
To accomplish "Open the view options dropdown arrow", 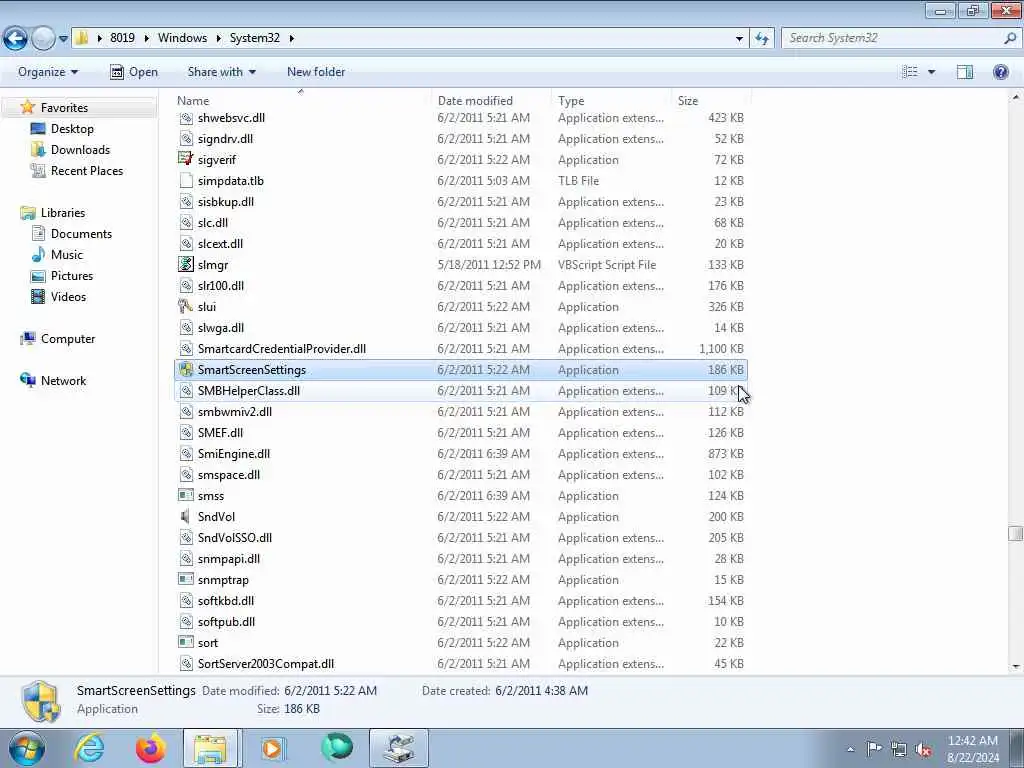I will [x=931, y=72].
